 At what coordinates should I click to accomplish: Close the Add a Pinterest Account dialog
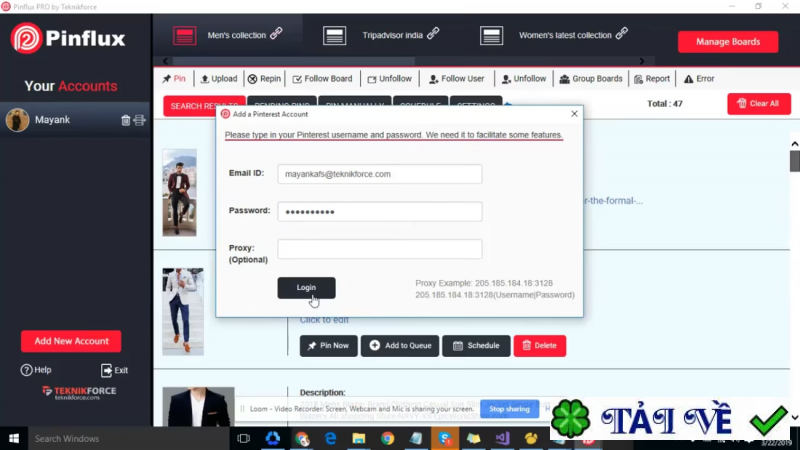574,114
